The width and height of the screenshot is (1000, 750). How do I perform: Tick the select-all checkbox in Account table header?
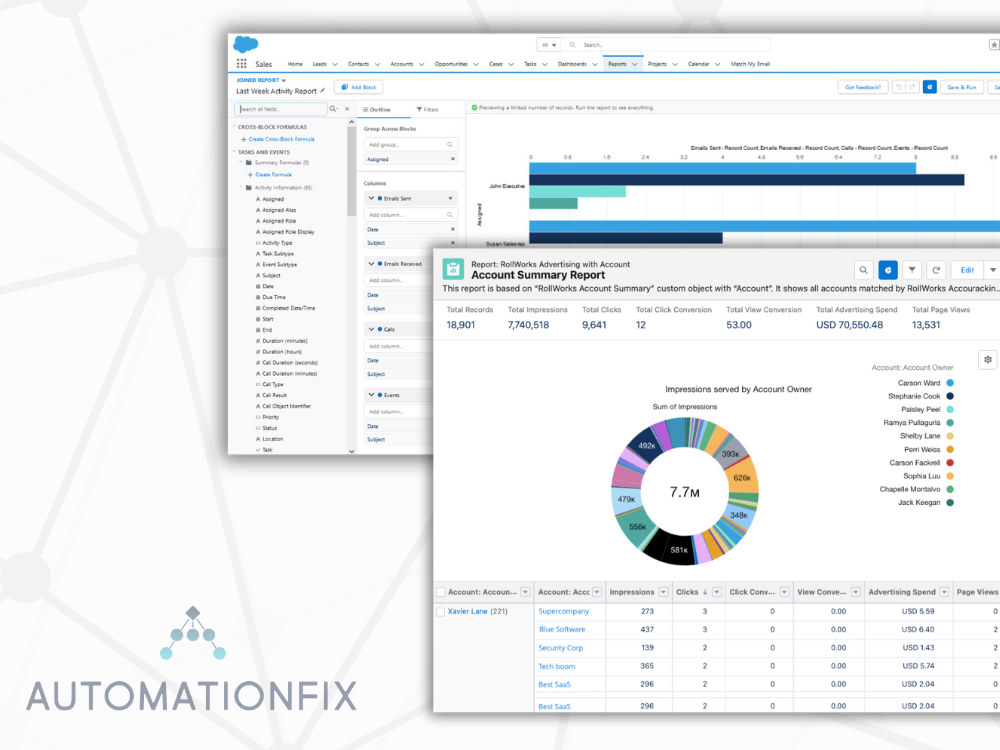point(440,592)
